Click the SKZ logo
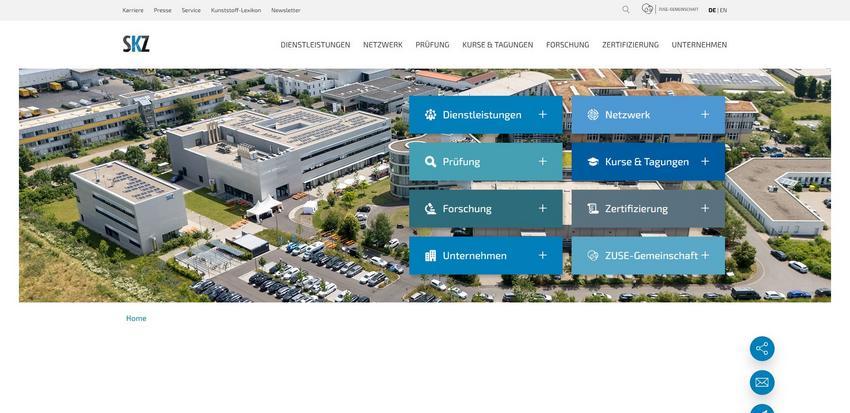Screen dimensions: 850x413 [136, 44]
